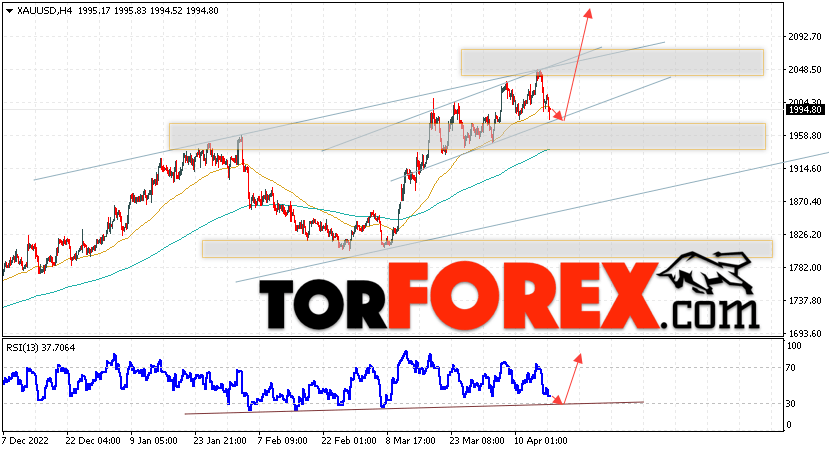Click the RSI 100 level label
This screenshot has height=452, width=829.
tap(794, 346)
